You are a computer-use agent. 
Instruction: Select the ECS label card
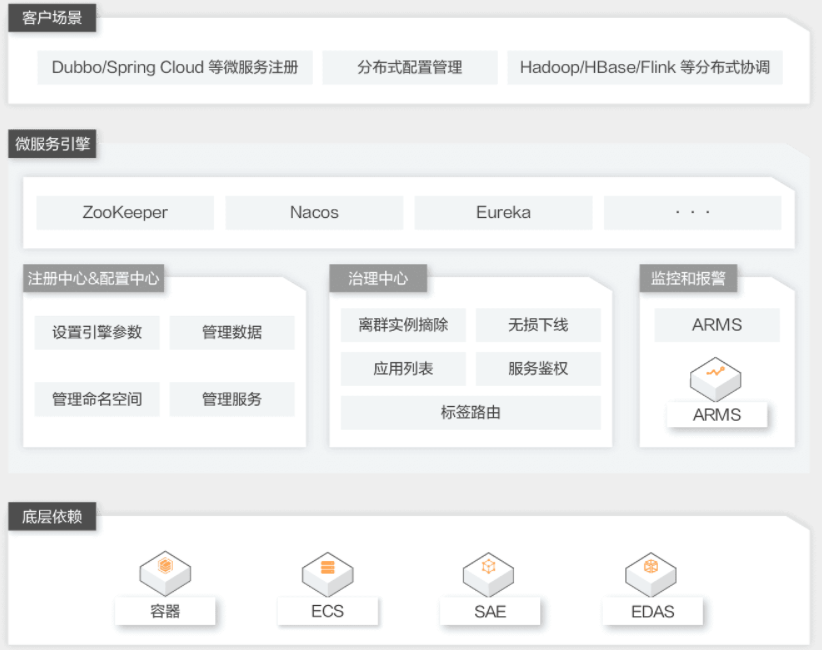coord(328,611)
